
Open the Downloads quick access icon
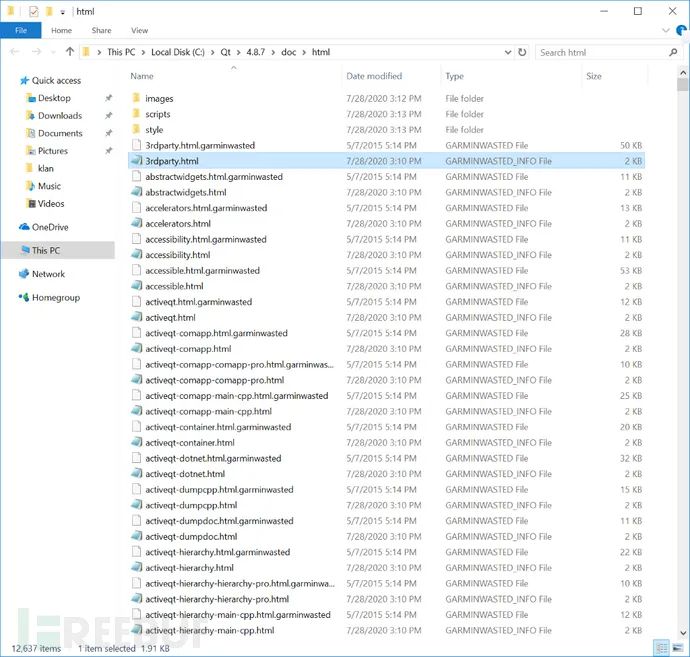tap(30, 116)
